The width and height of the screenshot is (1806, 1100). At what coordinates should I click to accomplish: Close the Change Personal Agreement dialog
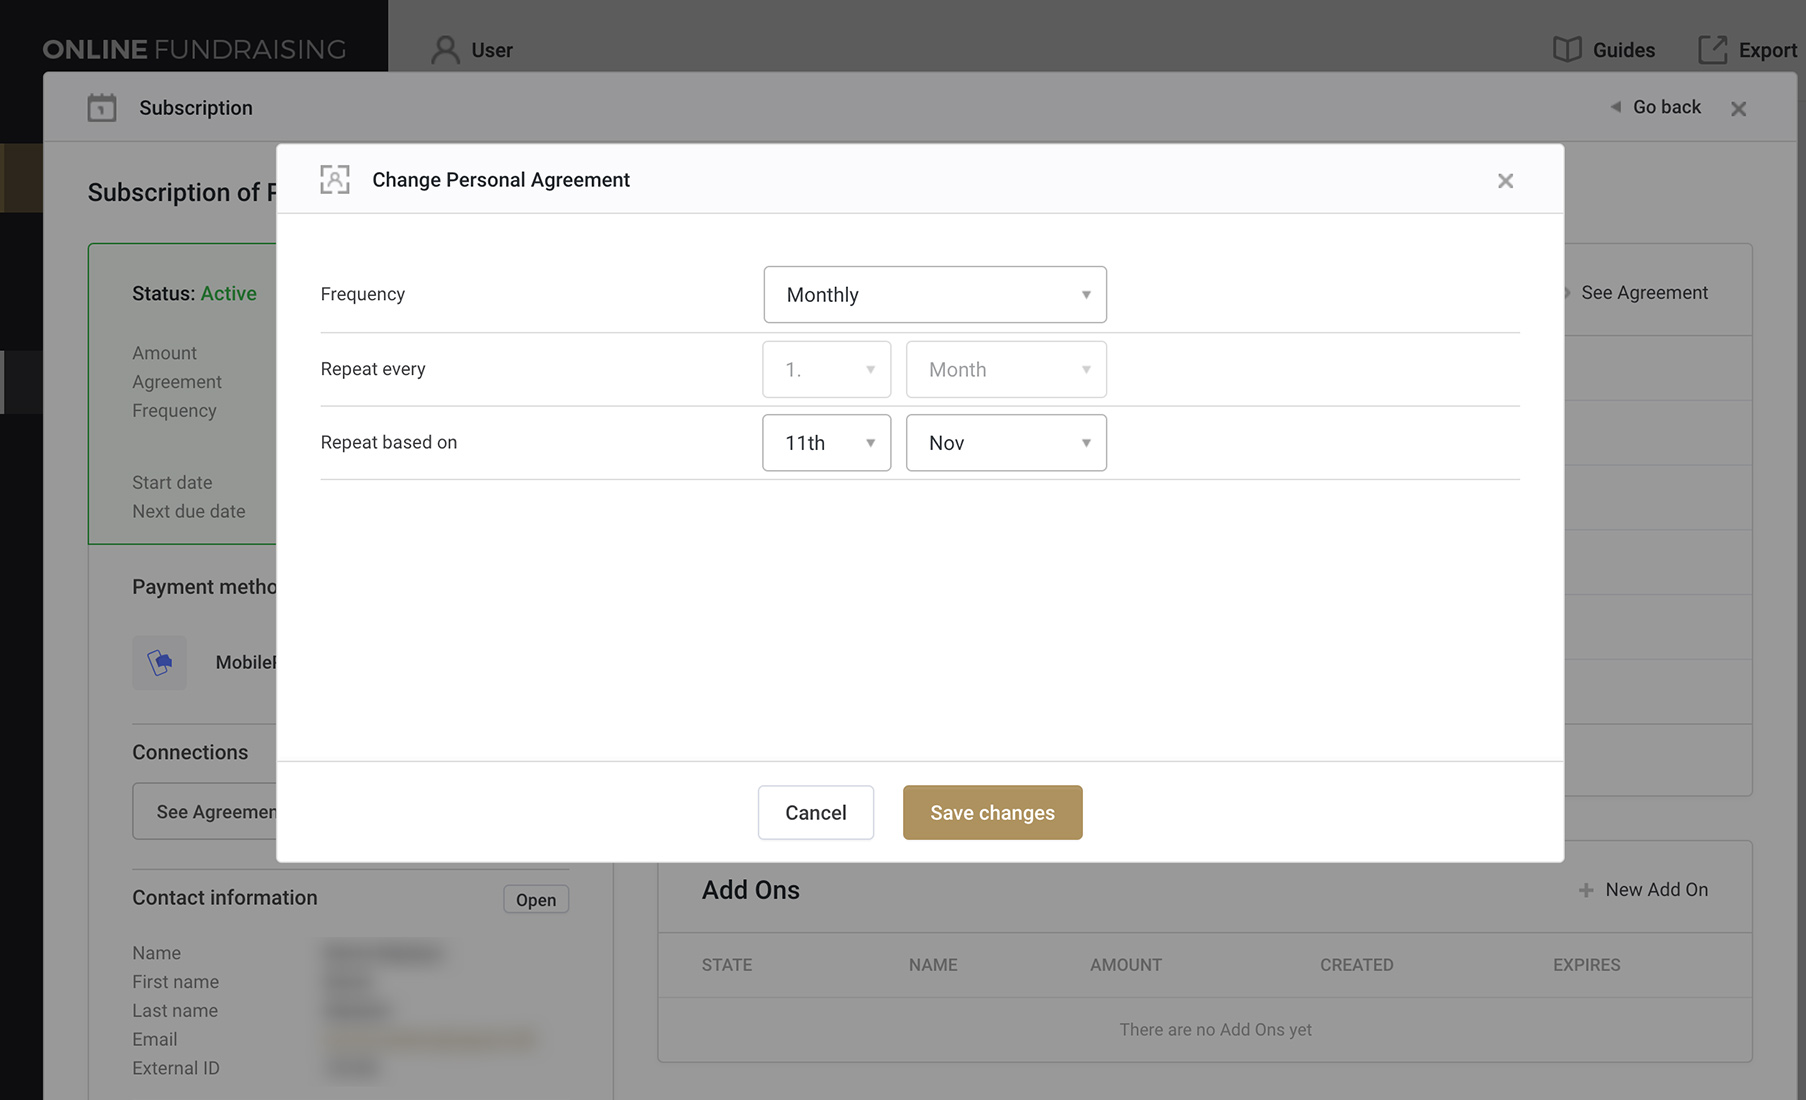pos(1505,181)
